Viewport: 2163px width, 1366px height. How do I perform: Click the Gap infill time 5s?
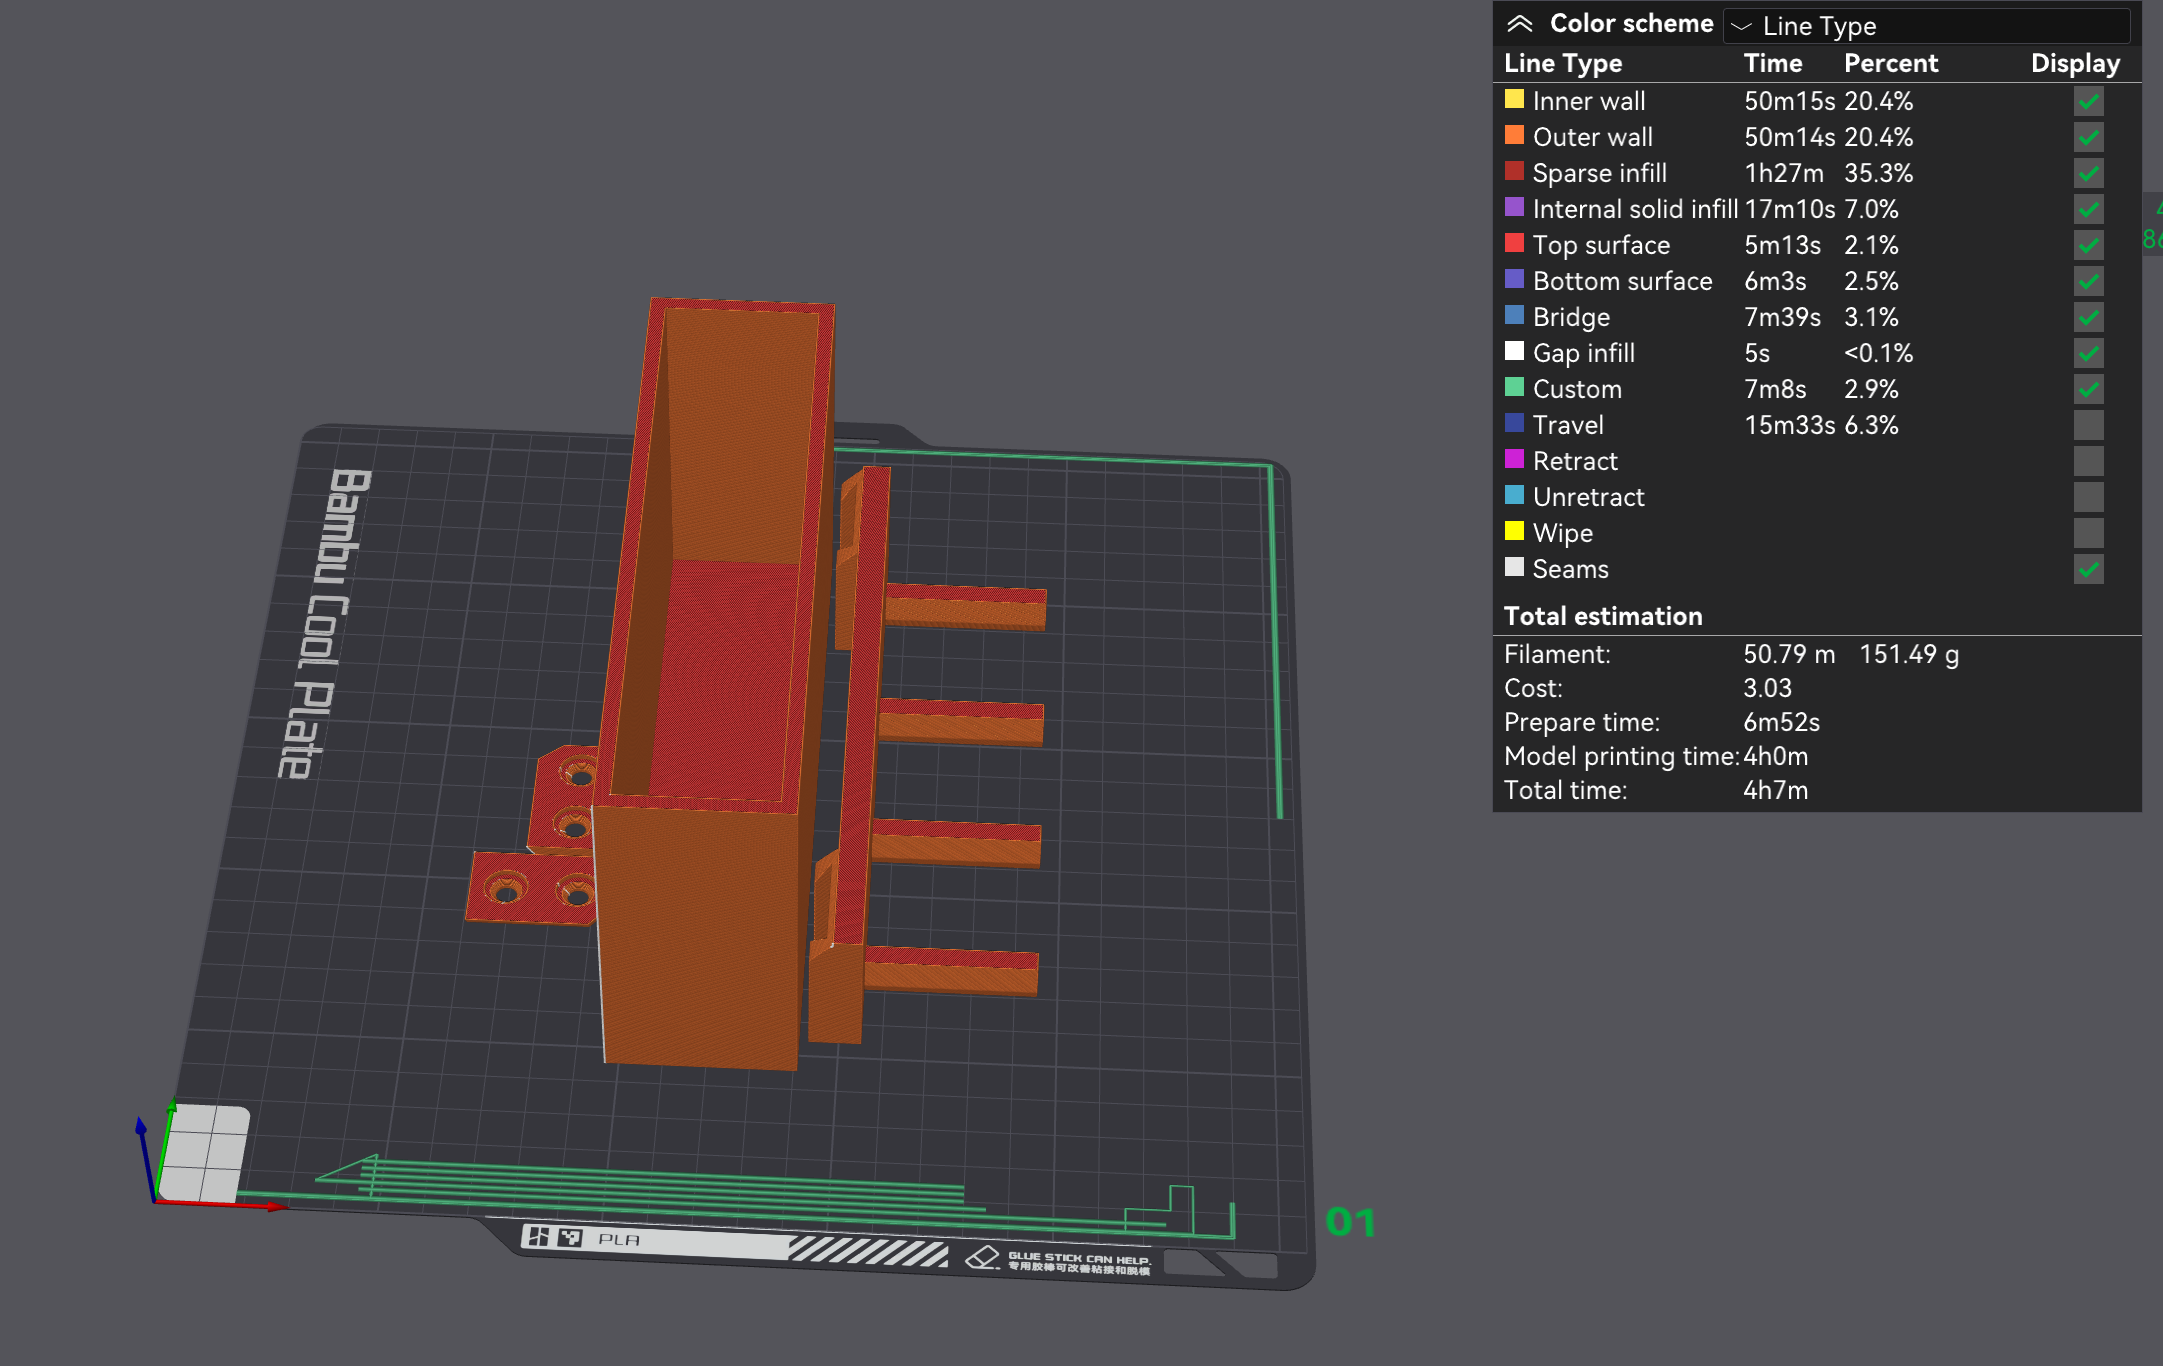coord(1757,353)
